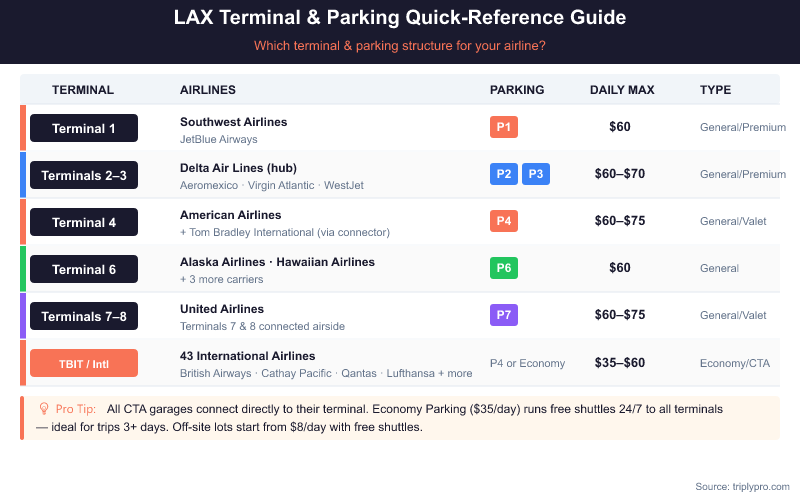Click the purple P7 parking badge
The image size is (800, 500).
tap(504, 316)
